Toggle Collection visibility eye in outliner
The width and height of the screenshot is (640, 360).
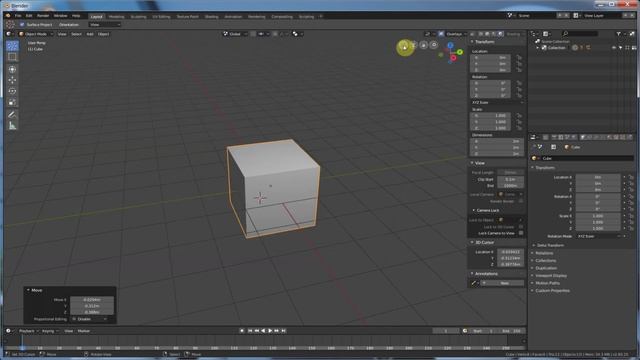click(614, 48)
